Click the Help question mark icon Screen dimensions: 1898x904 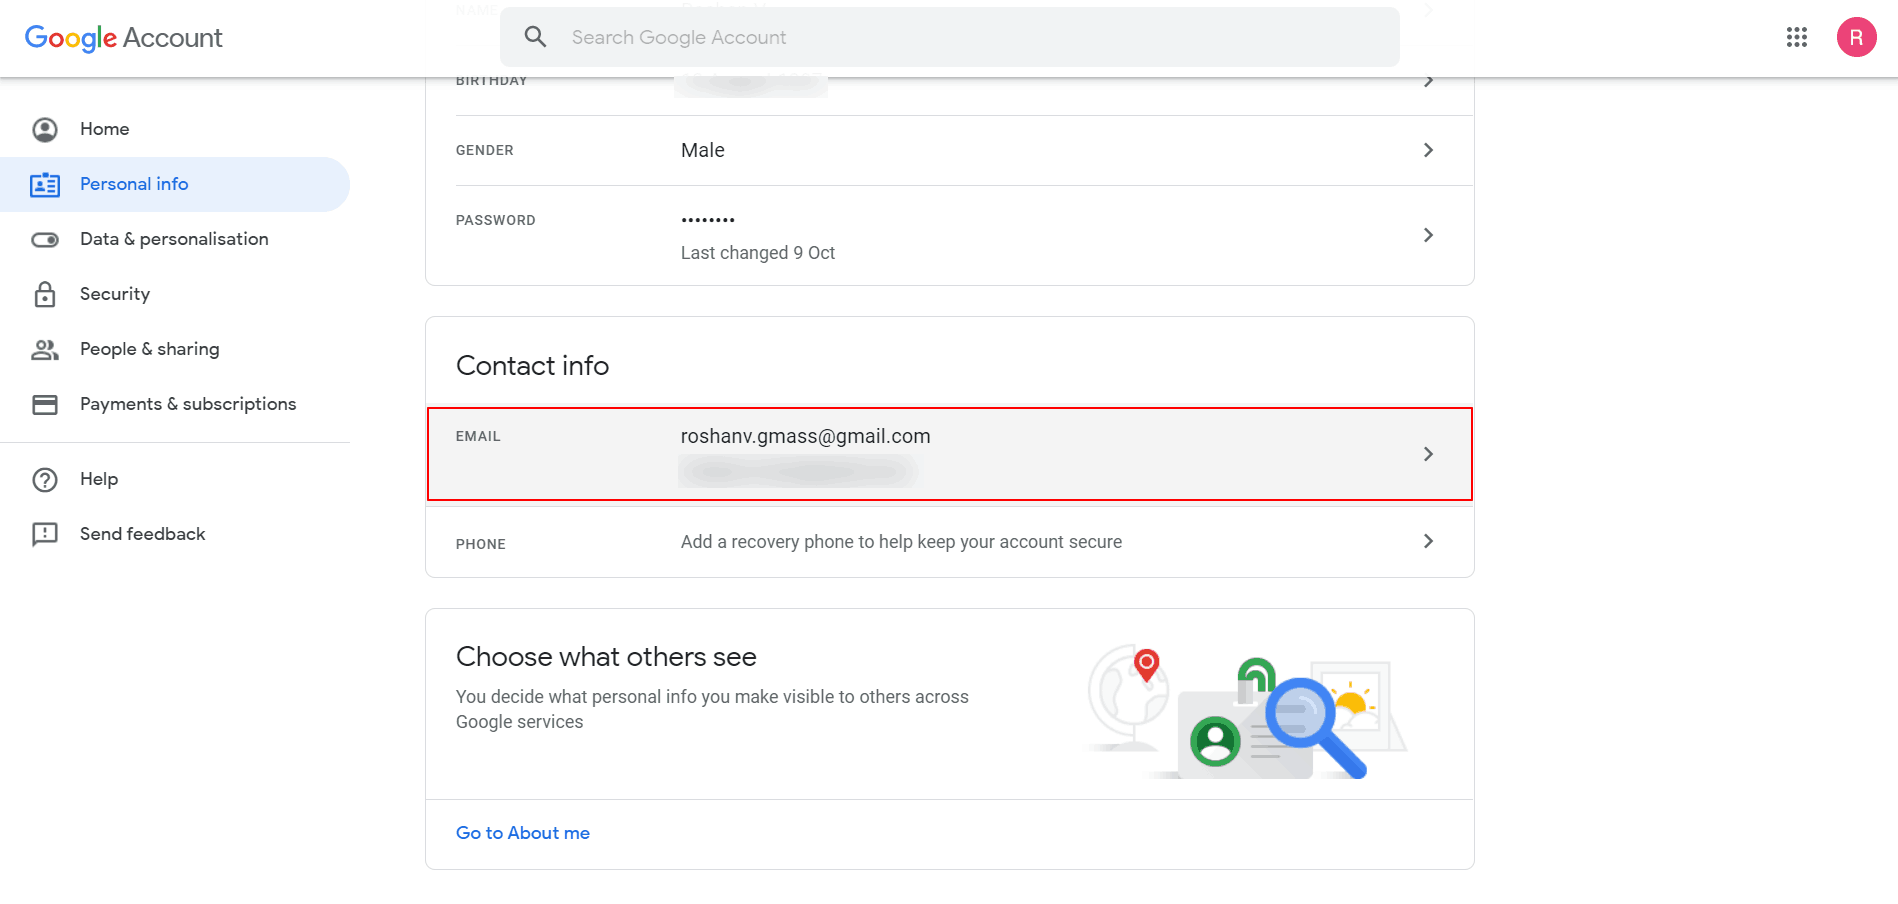tap(45, 480)
